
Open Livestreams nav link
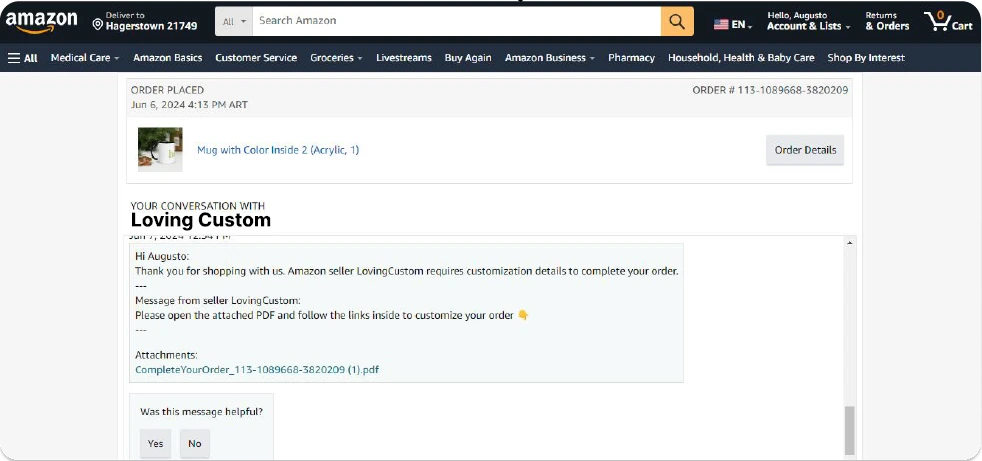click(x=403, y=58)
